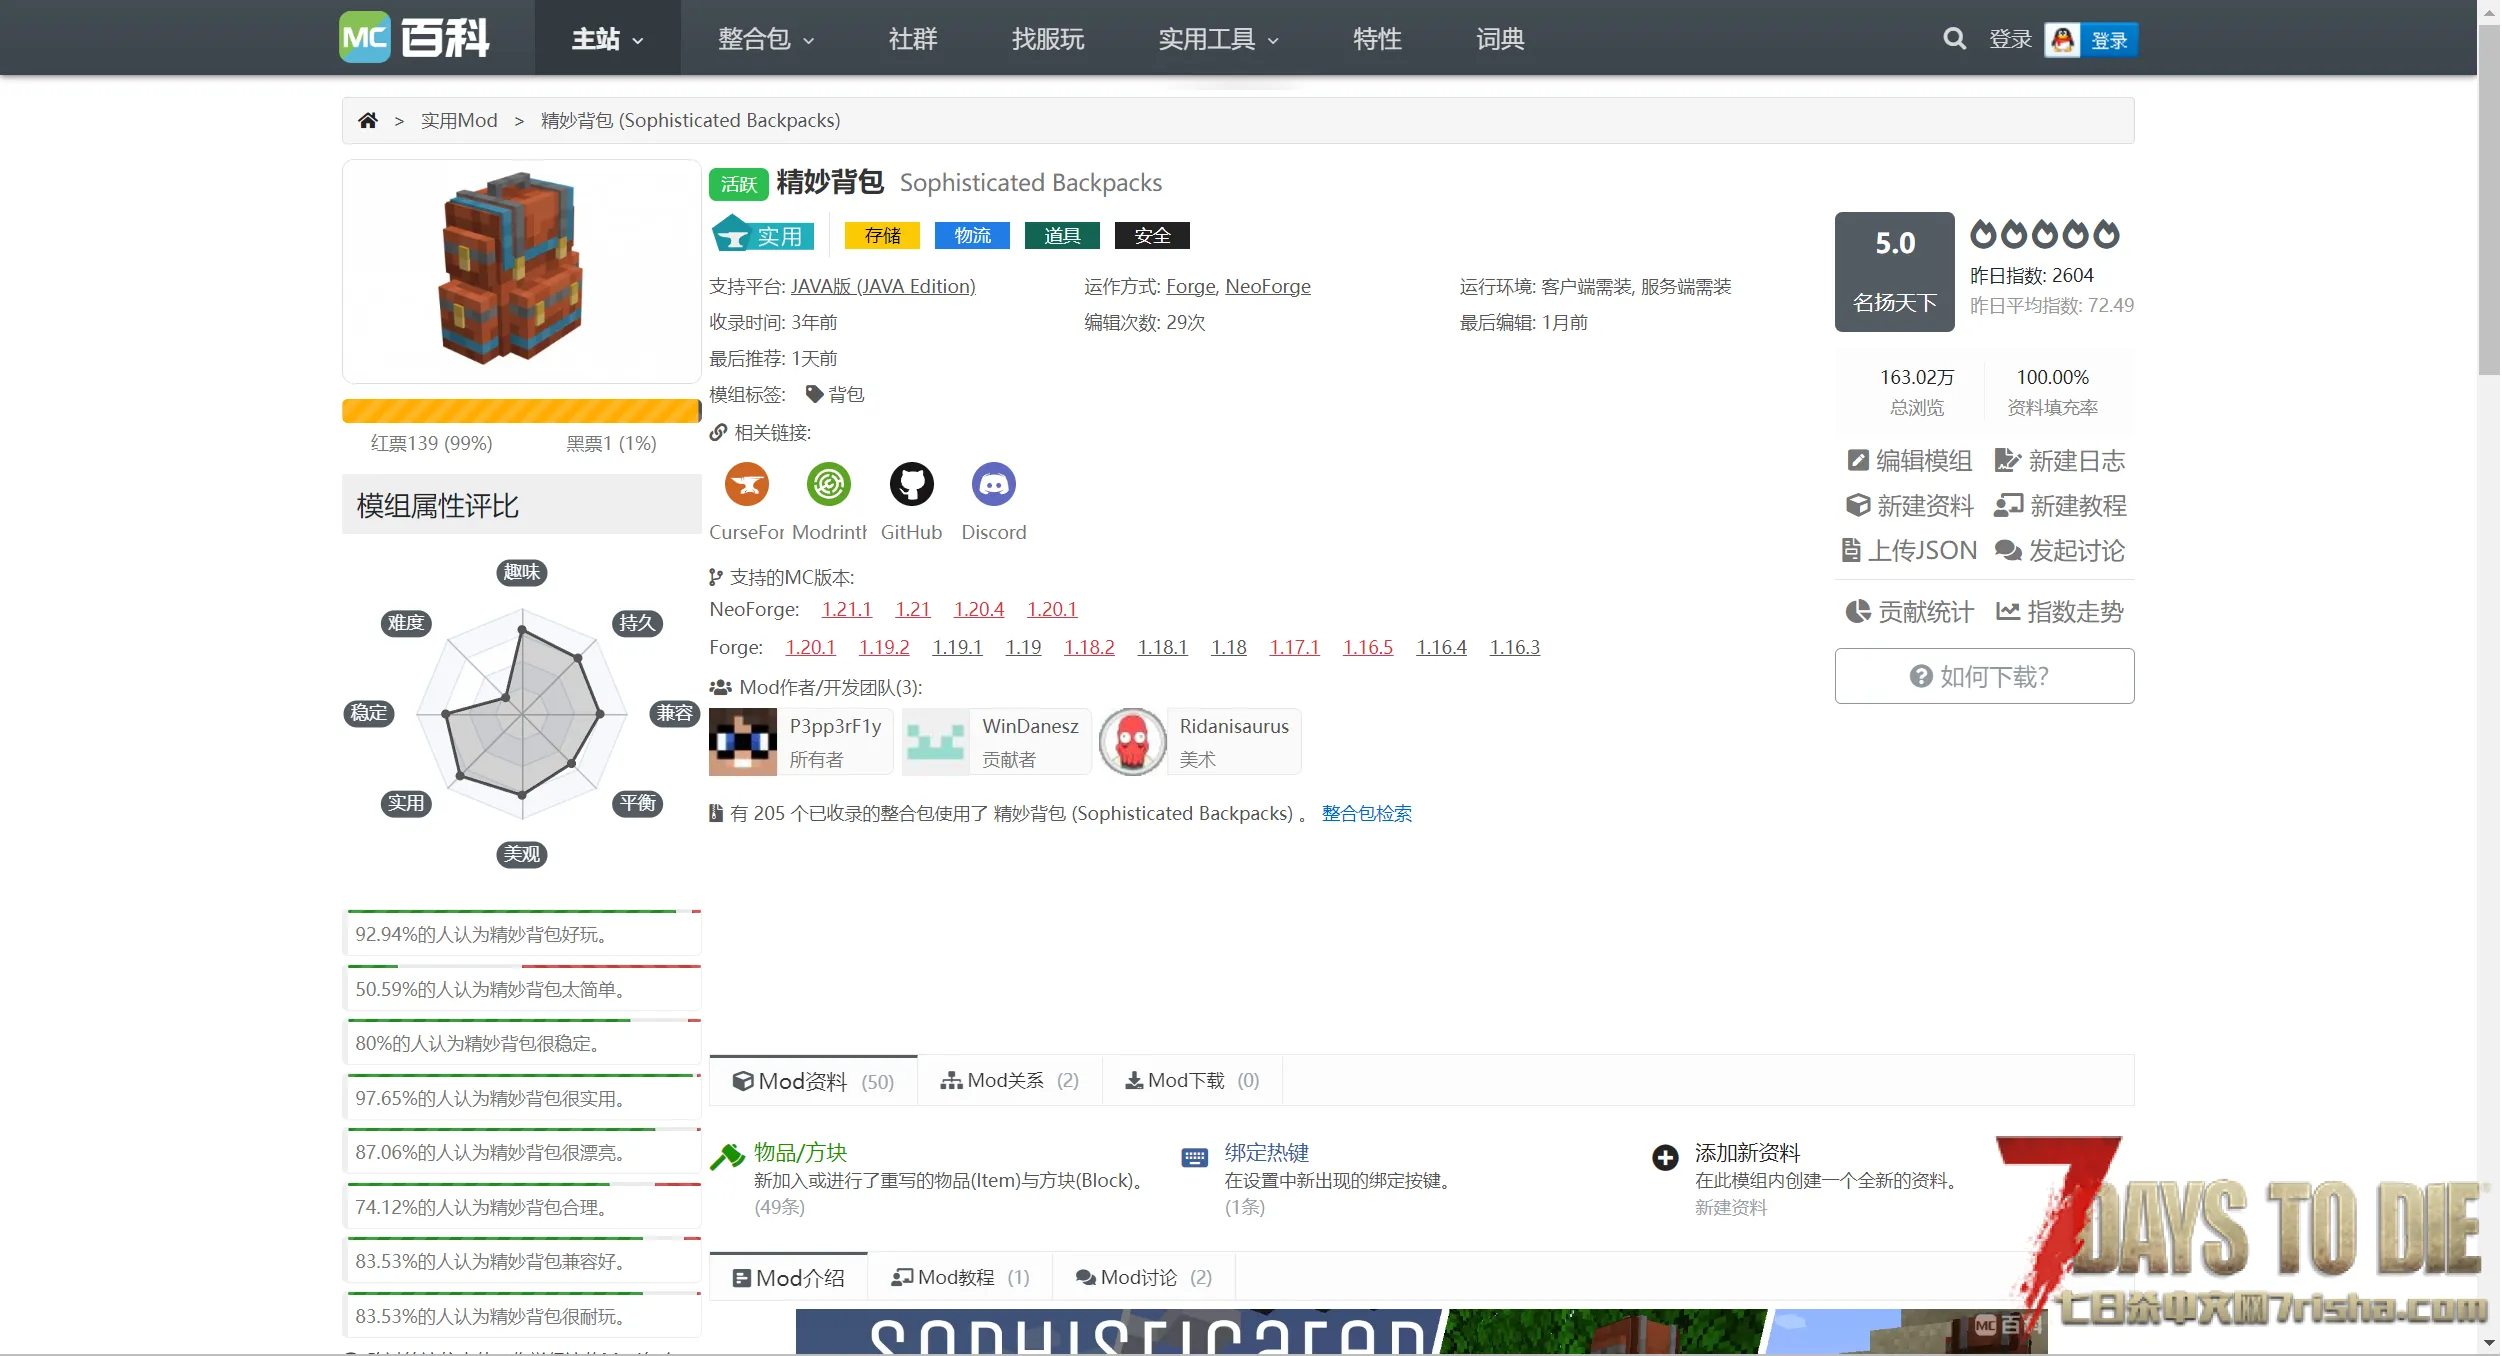Open the 找服玩 nav item
Image resolution: width=2502 pixels, height=1356 pixels.
[x=1047, y=39]
